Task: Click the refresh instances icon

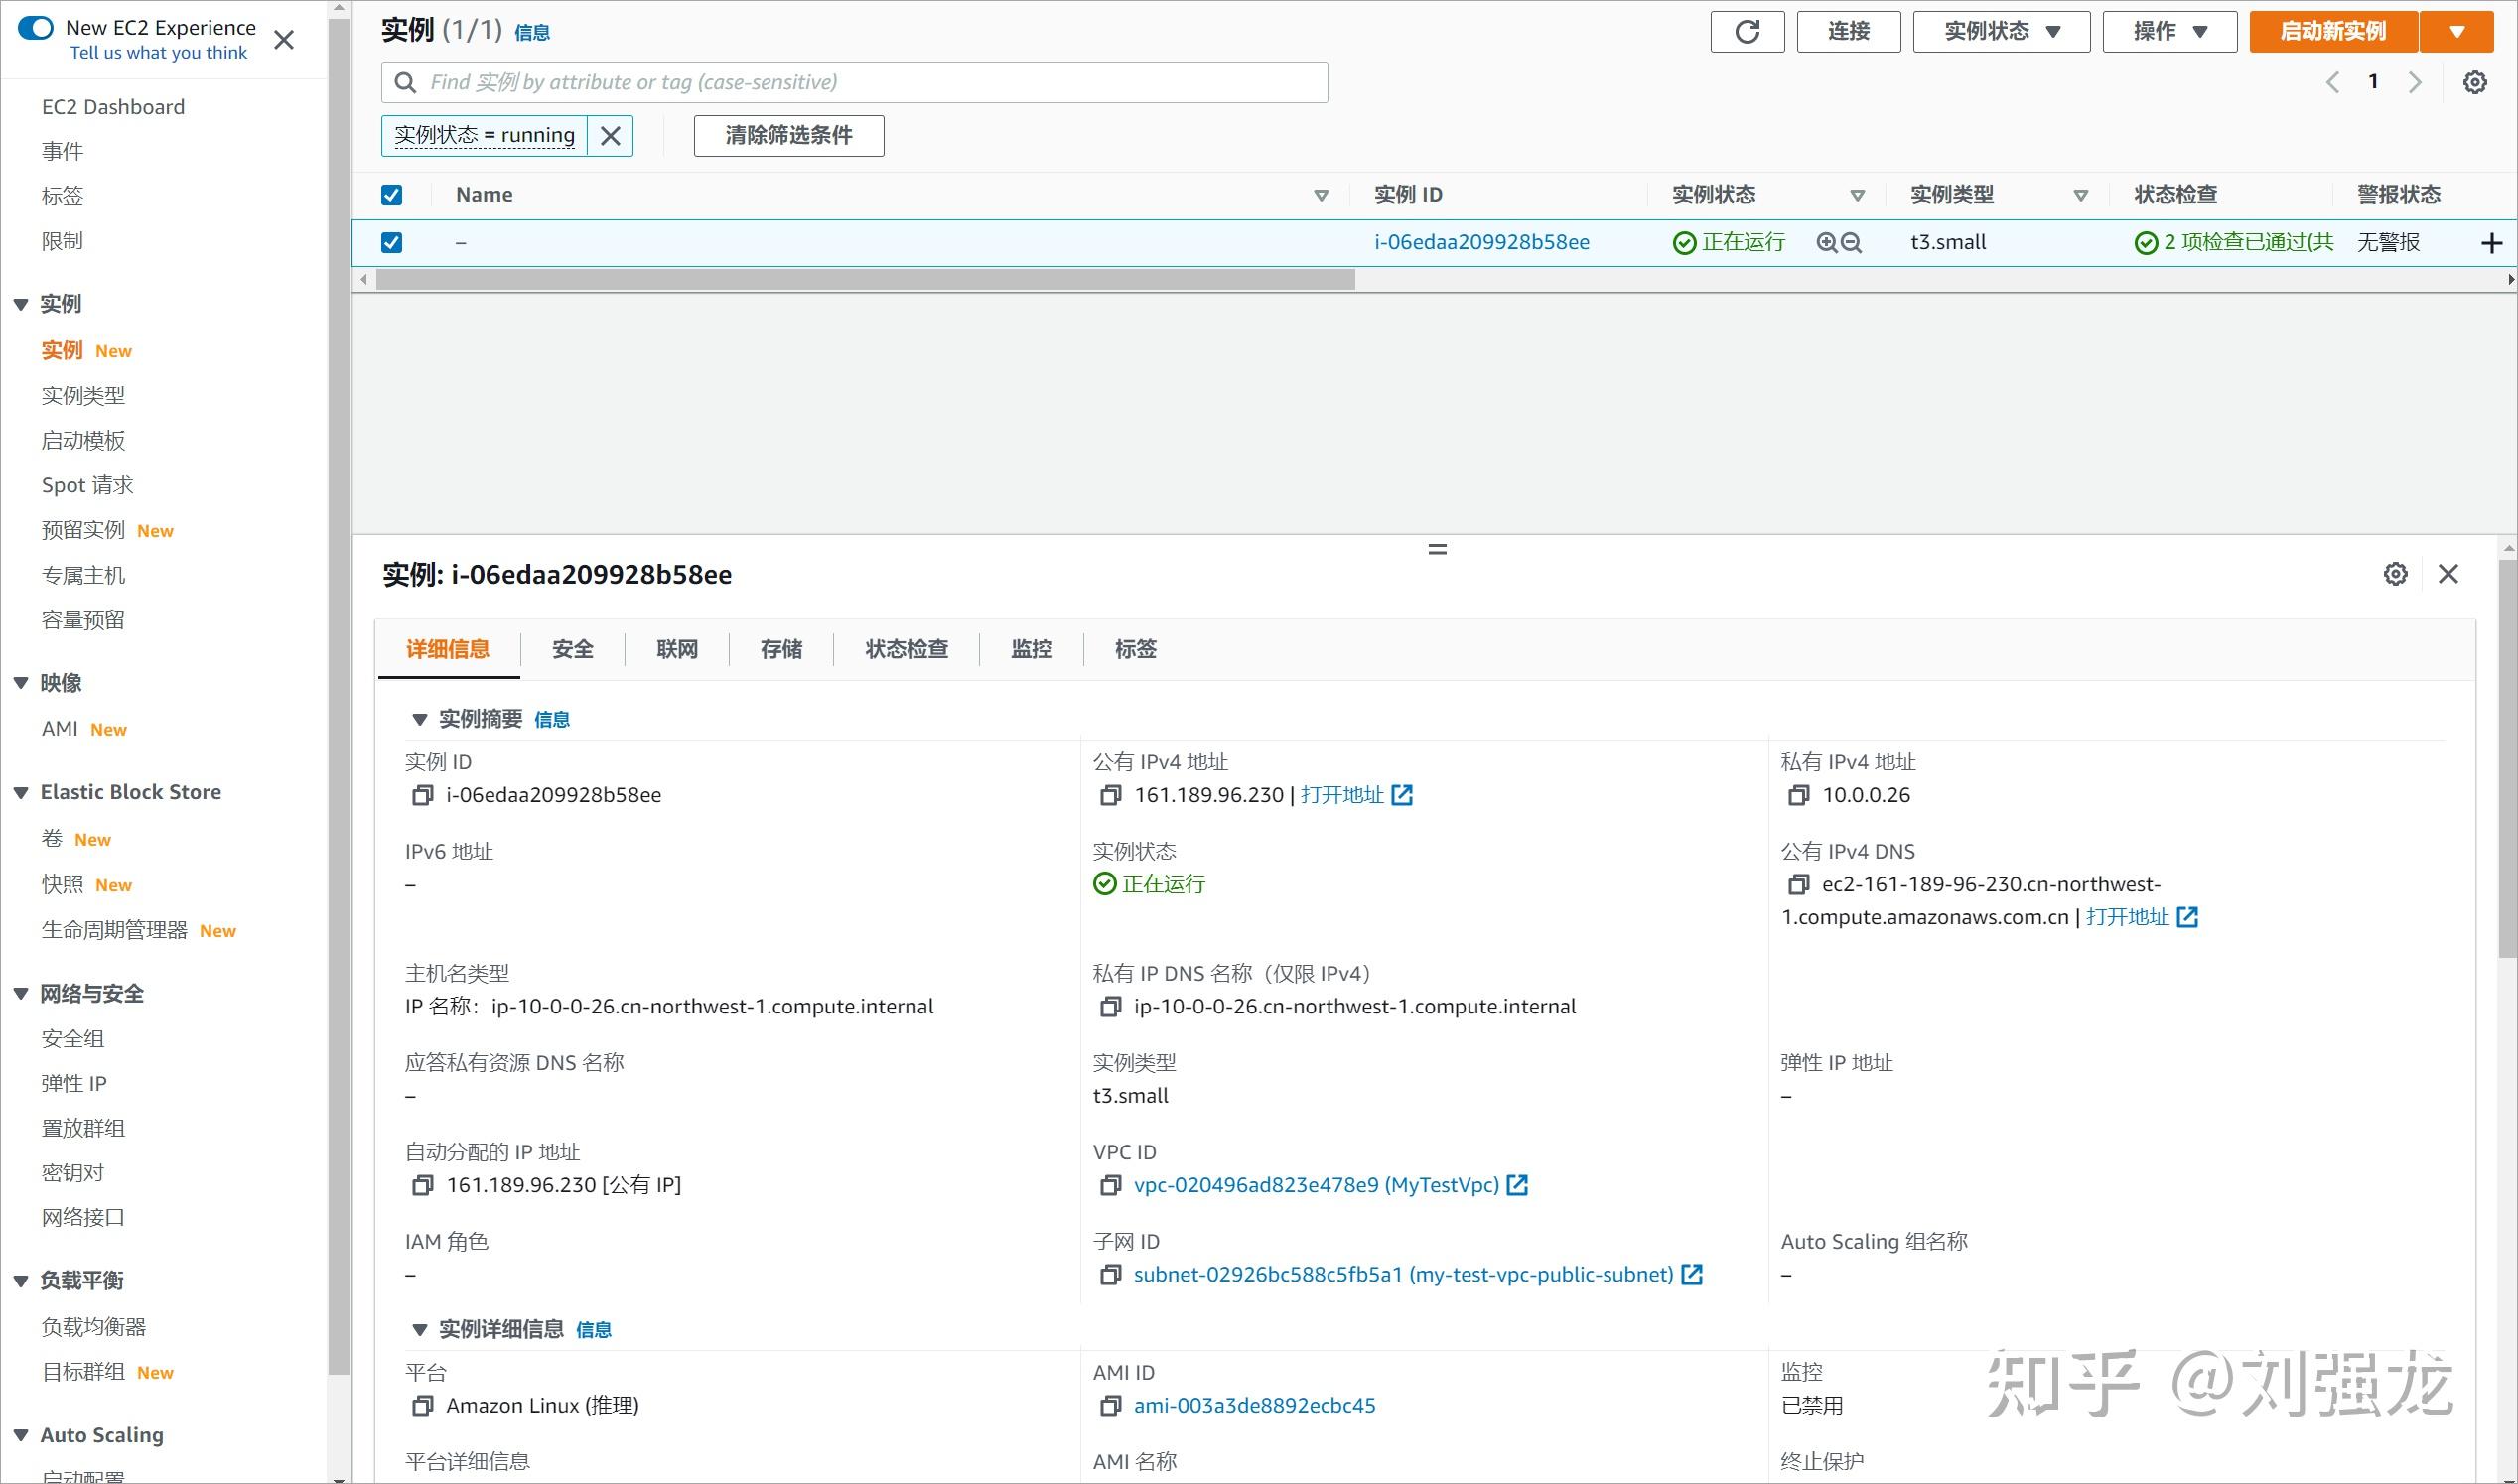Action: click(1747, 31)
